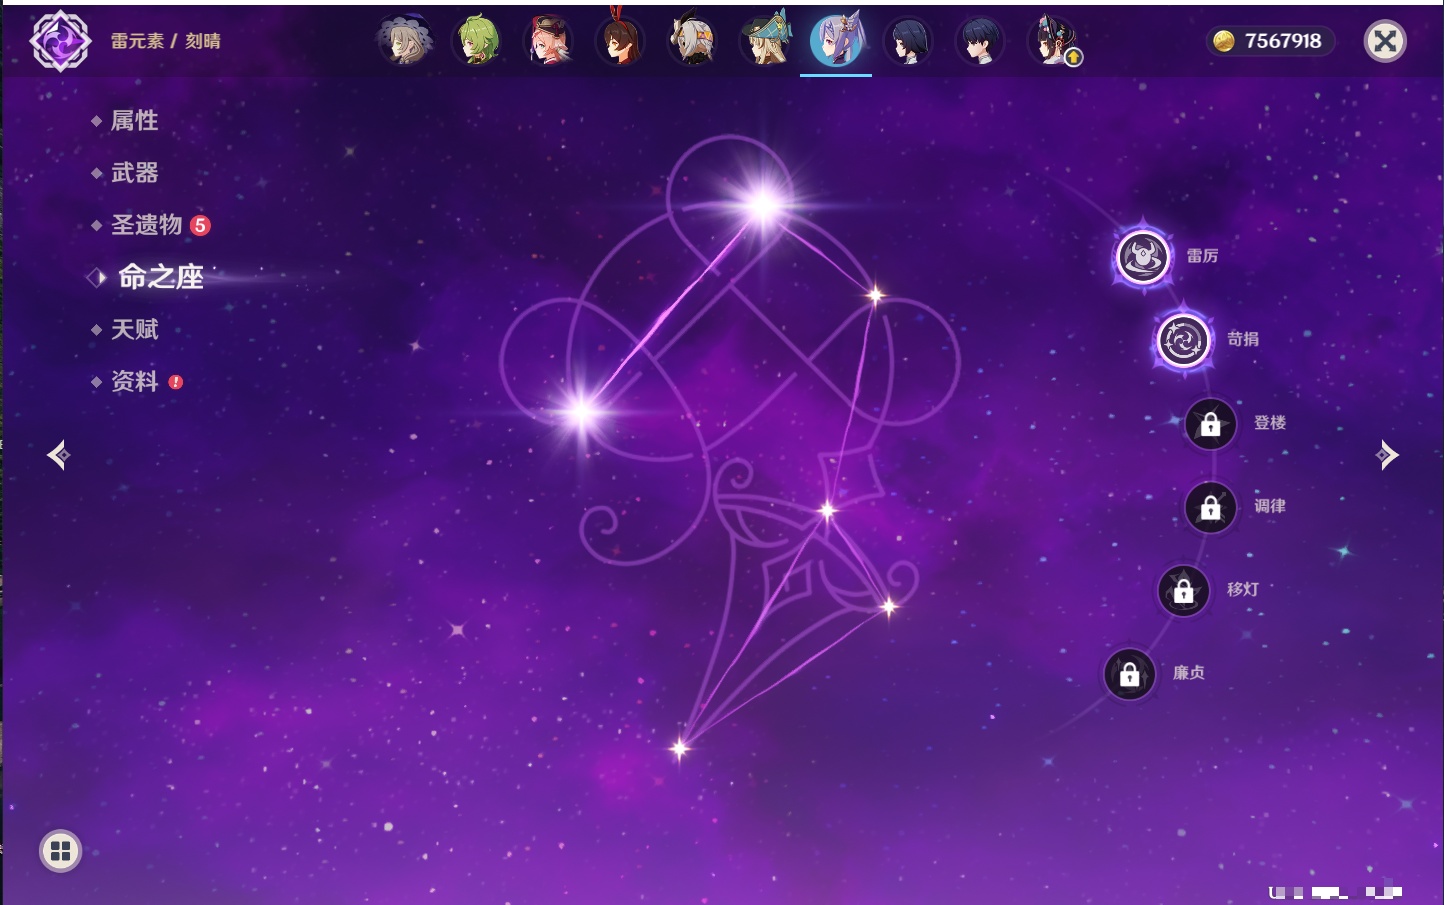This screenshot has height=905, width=1444.
Task: Switch to Amber's avatar with red ribbon
Action: tap(620, 41)
